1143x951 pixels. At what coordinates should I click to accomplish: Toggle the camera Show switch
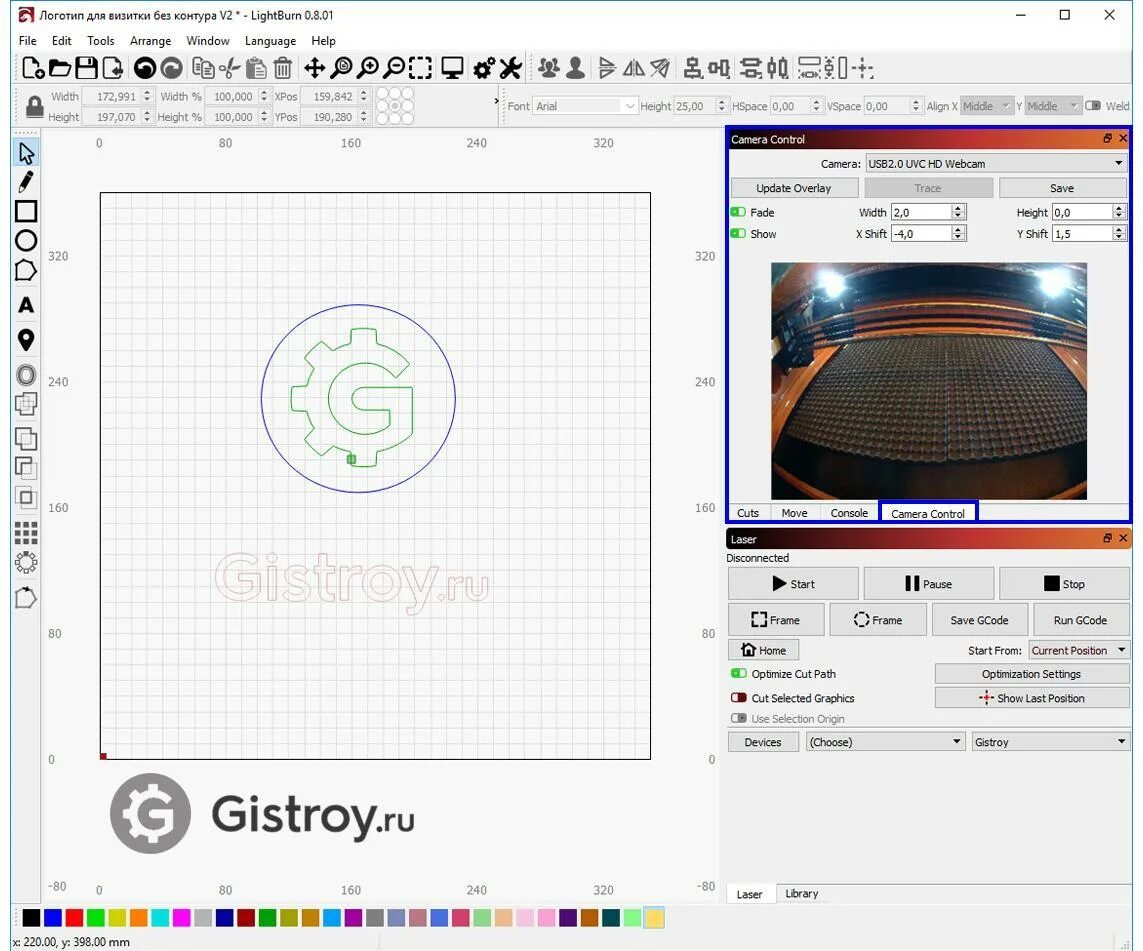pos(738,233)
